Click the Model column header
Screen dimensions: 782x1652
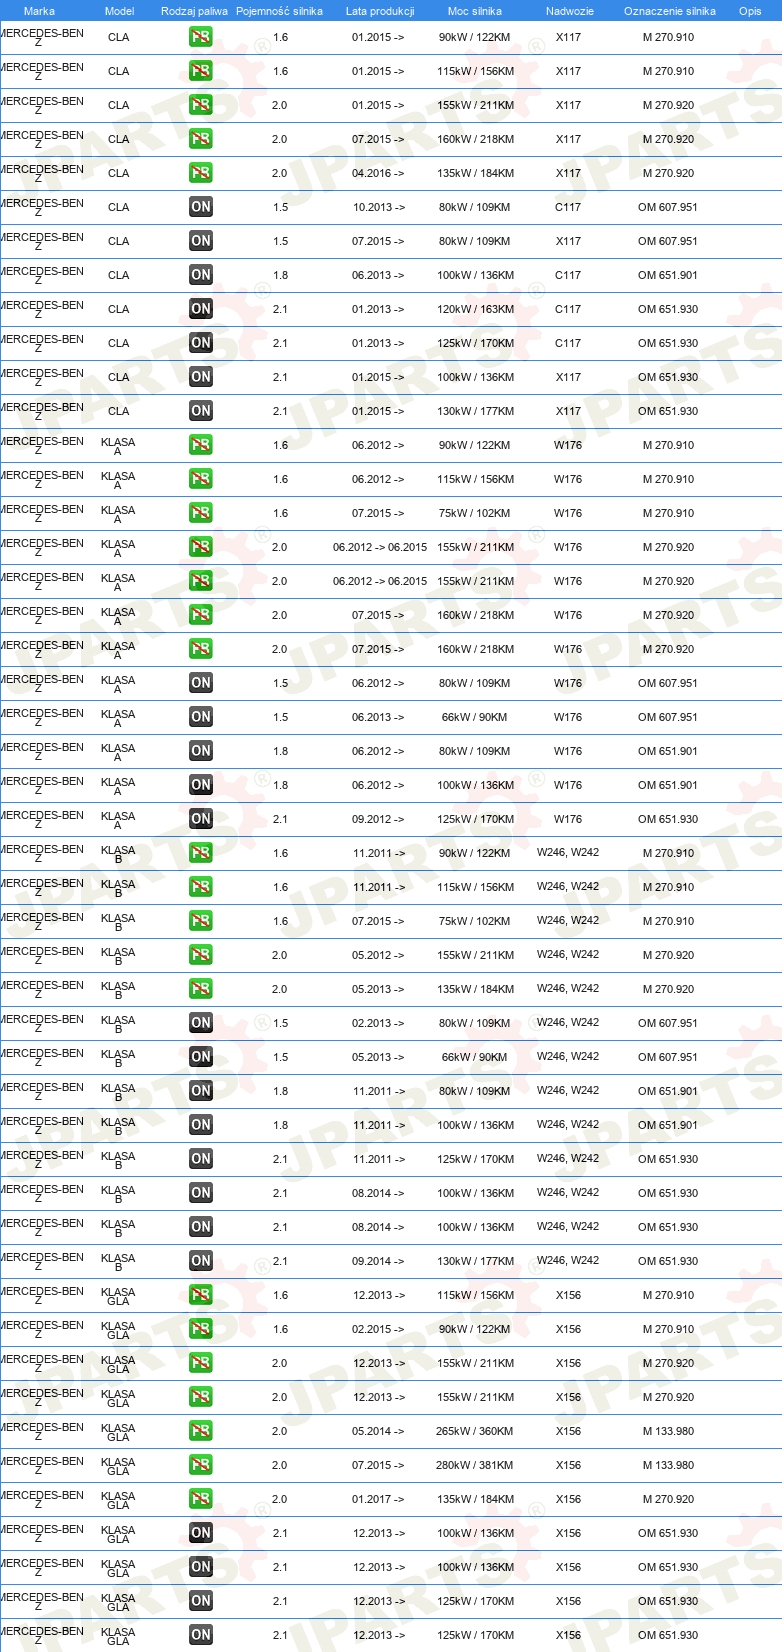(x=119, y=11)
